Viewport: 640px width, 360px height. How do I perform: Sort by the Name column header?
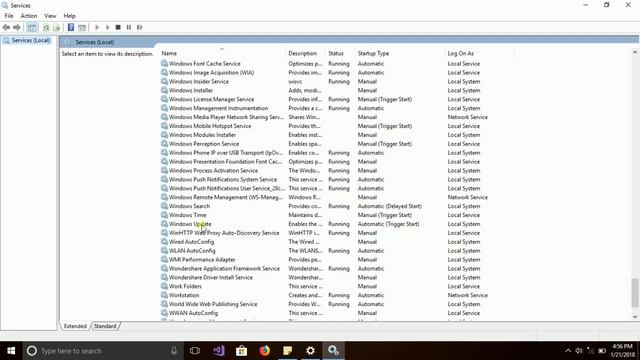click(x=222, y=53)
